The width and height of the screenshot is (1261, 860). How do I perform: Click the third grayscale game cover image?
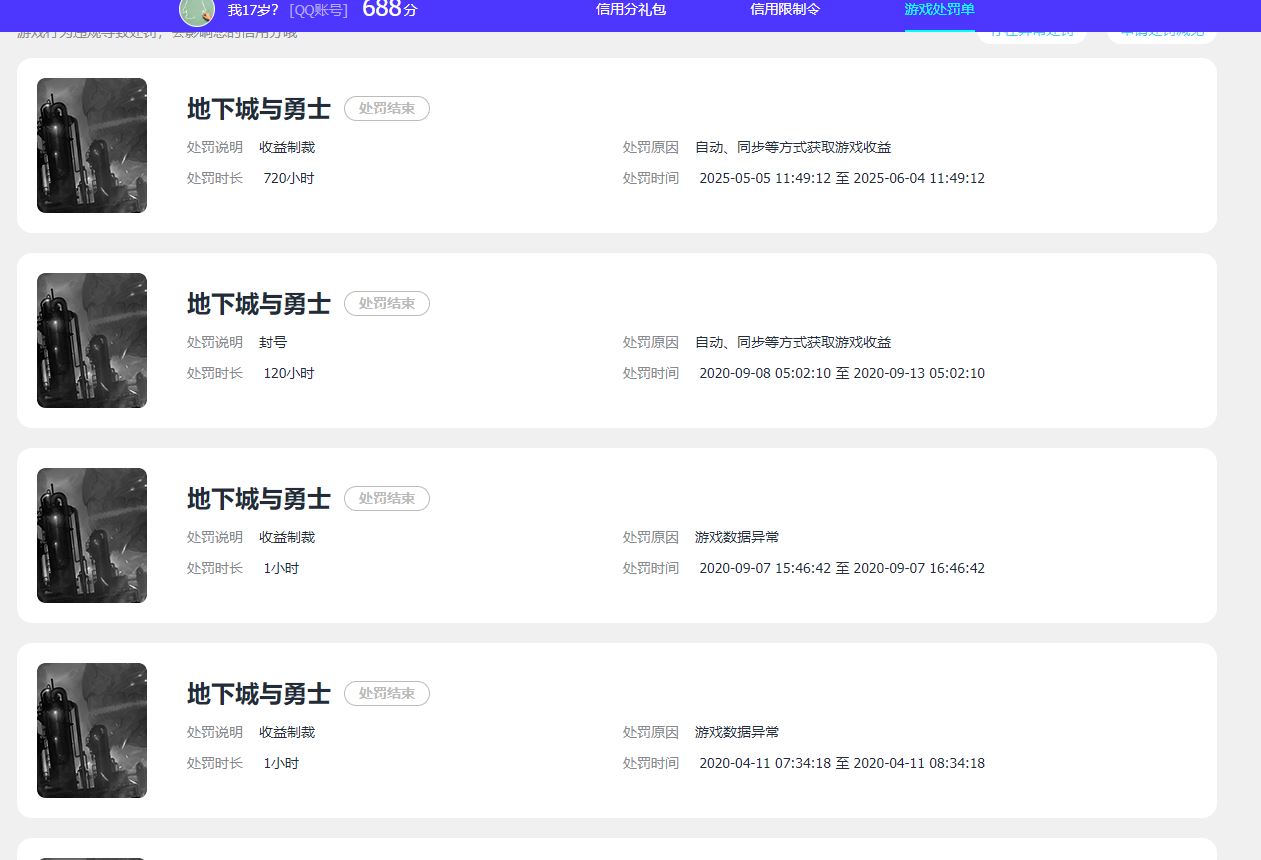91,535
